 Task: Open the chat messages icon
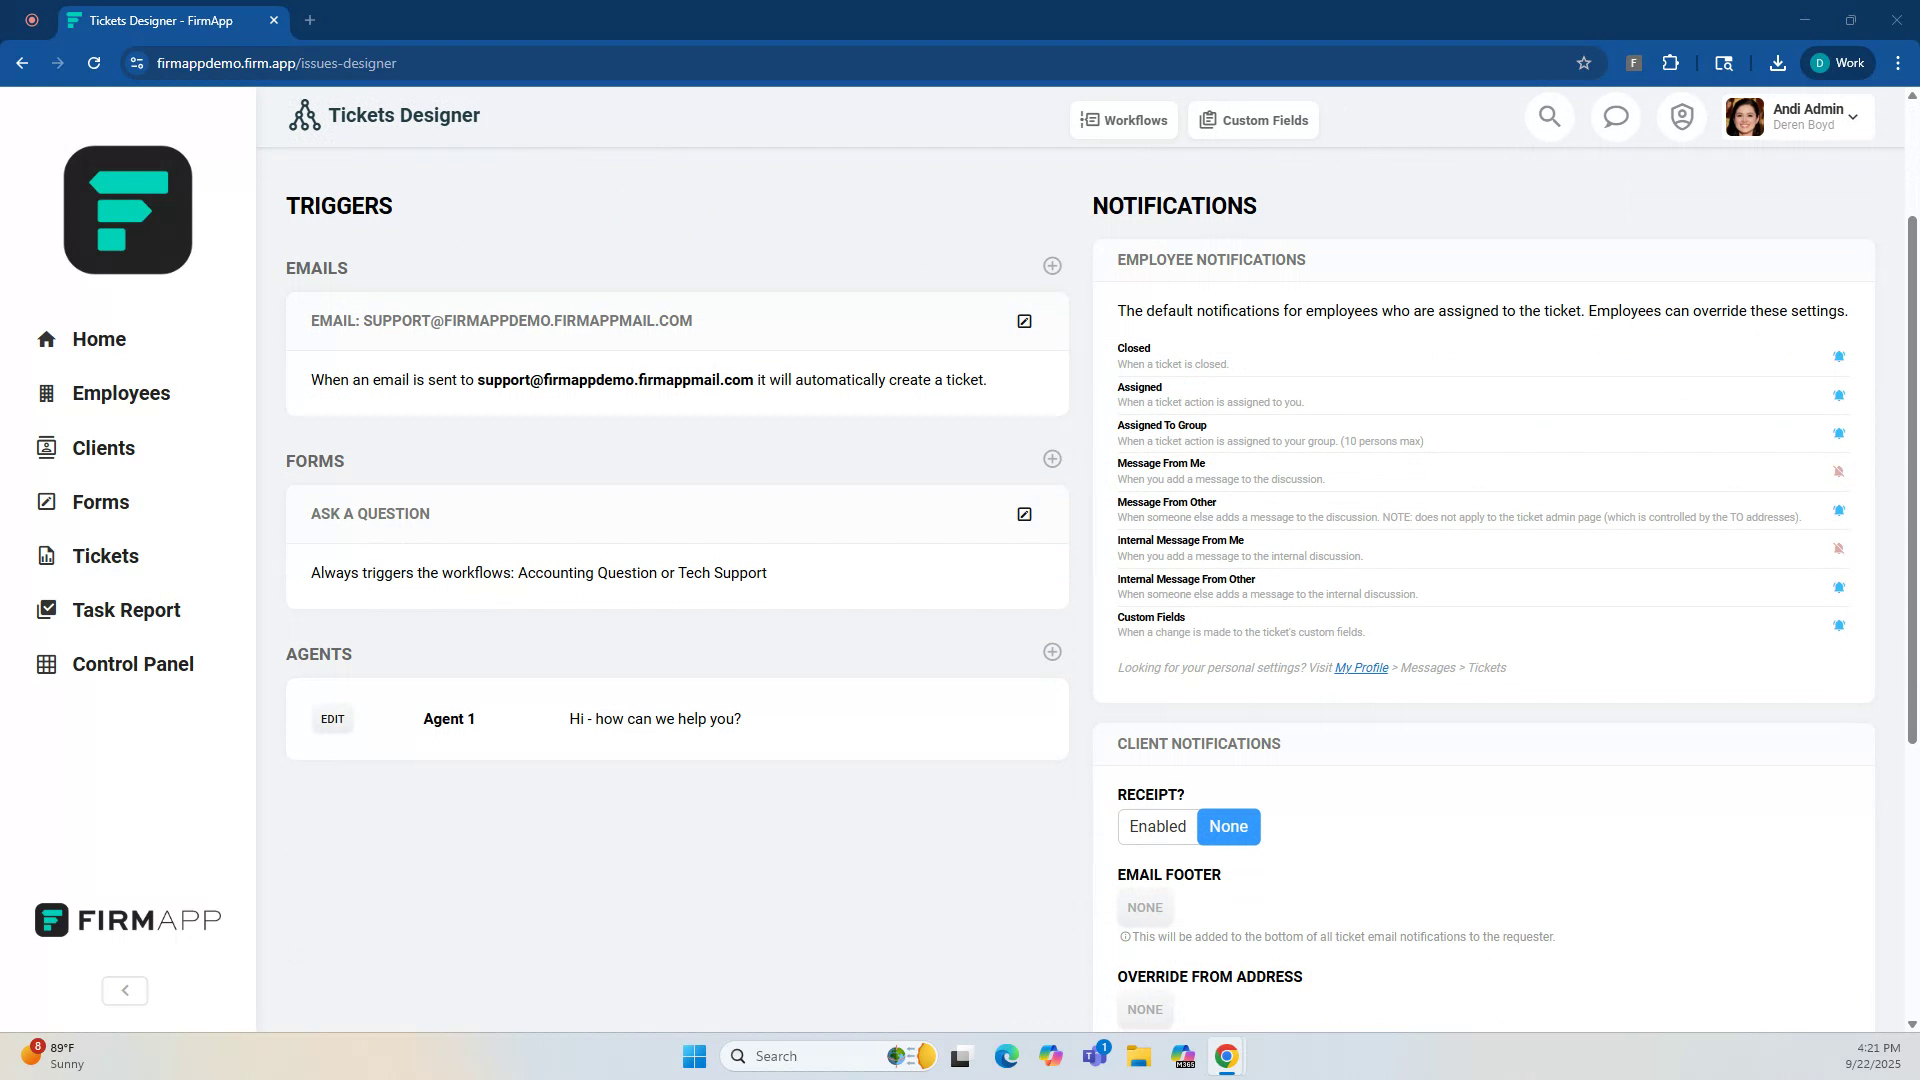(x=1615, y=116)
